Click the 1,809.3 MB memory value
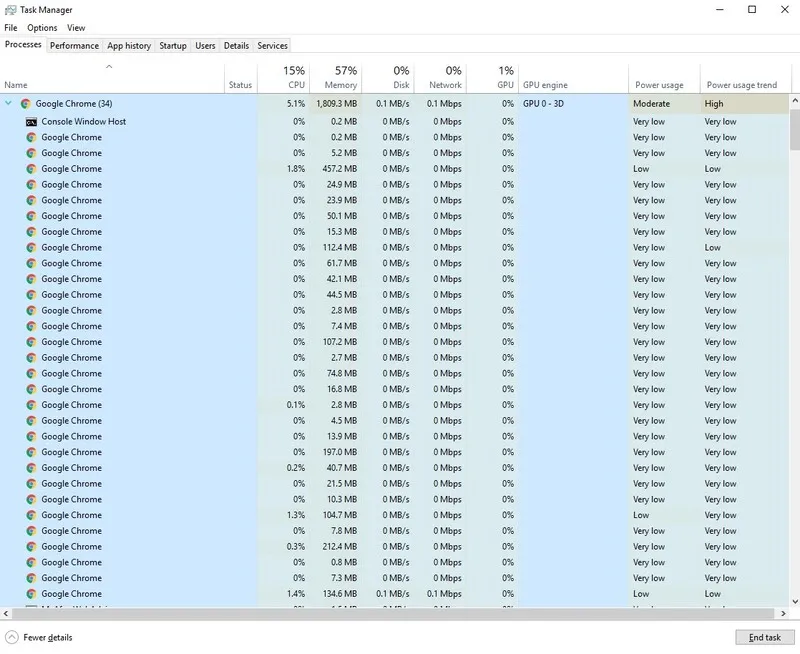The image size is (800, 654). coord(336,104)
